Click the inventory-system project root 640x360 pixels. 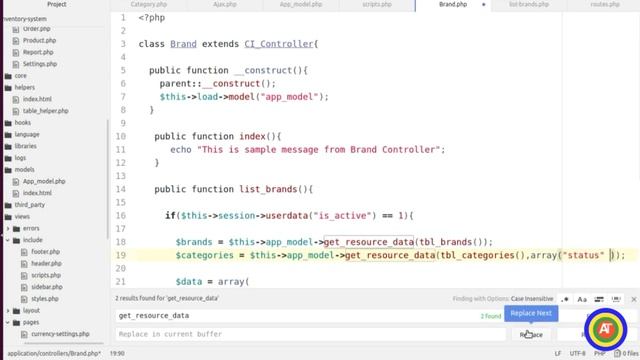[x=25, y=19]
